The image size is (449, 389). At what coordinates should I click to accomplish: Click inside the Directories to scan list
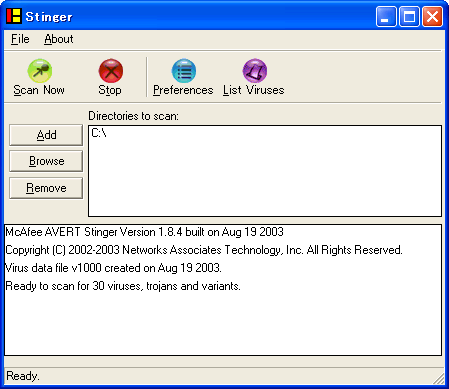tap(265, 171)
